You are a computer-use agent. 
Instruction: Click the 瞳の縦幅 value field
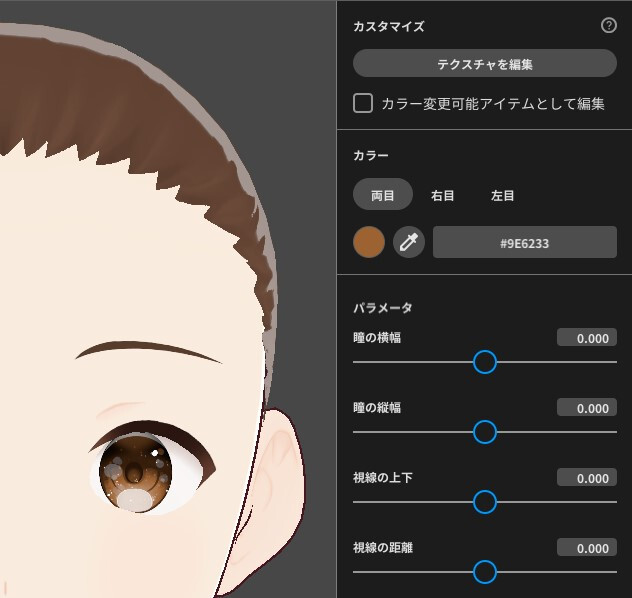pos(586,408)
